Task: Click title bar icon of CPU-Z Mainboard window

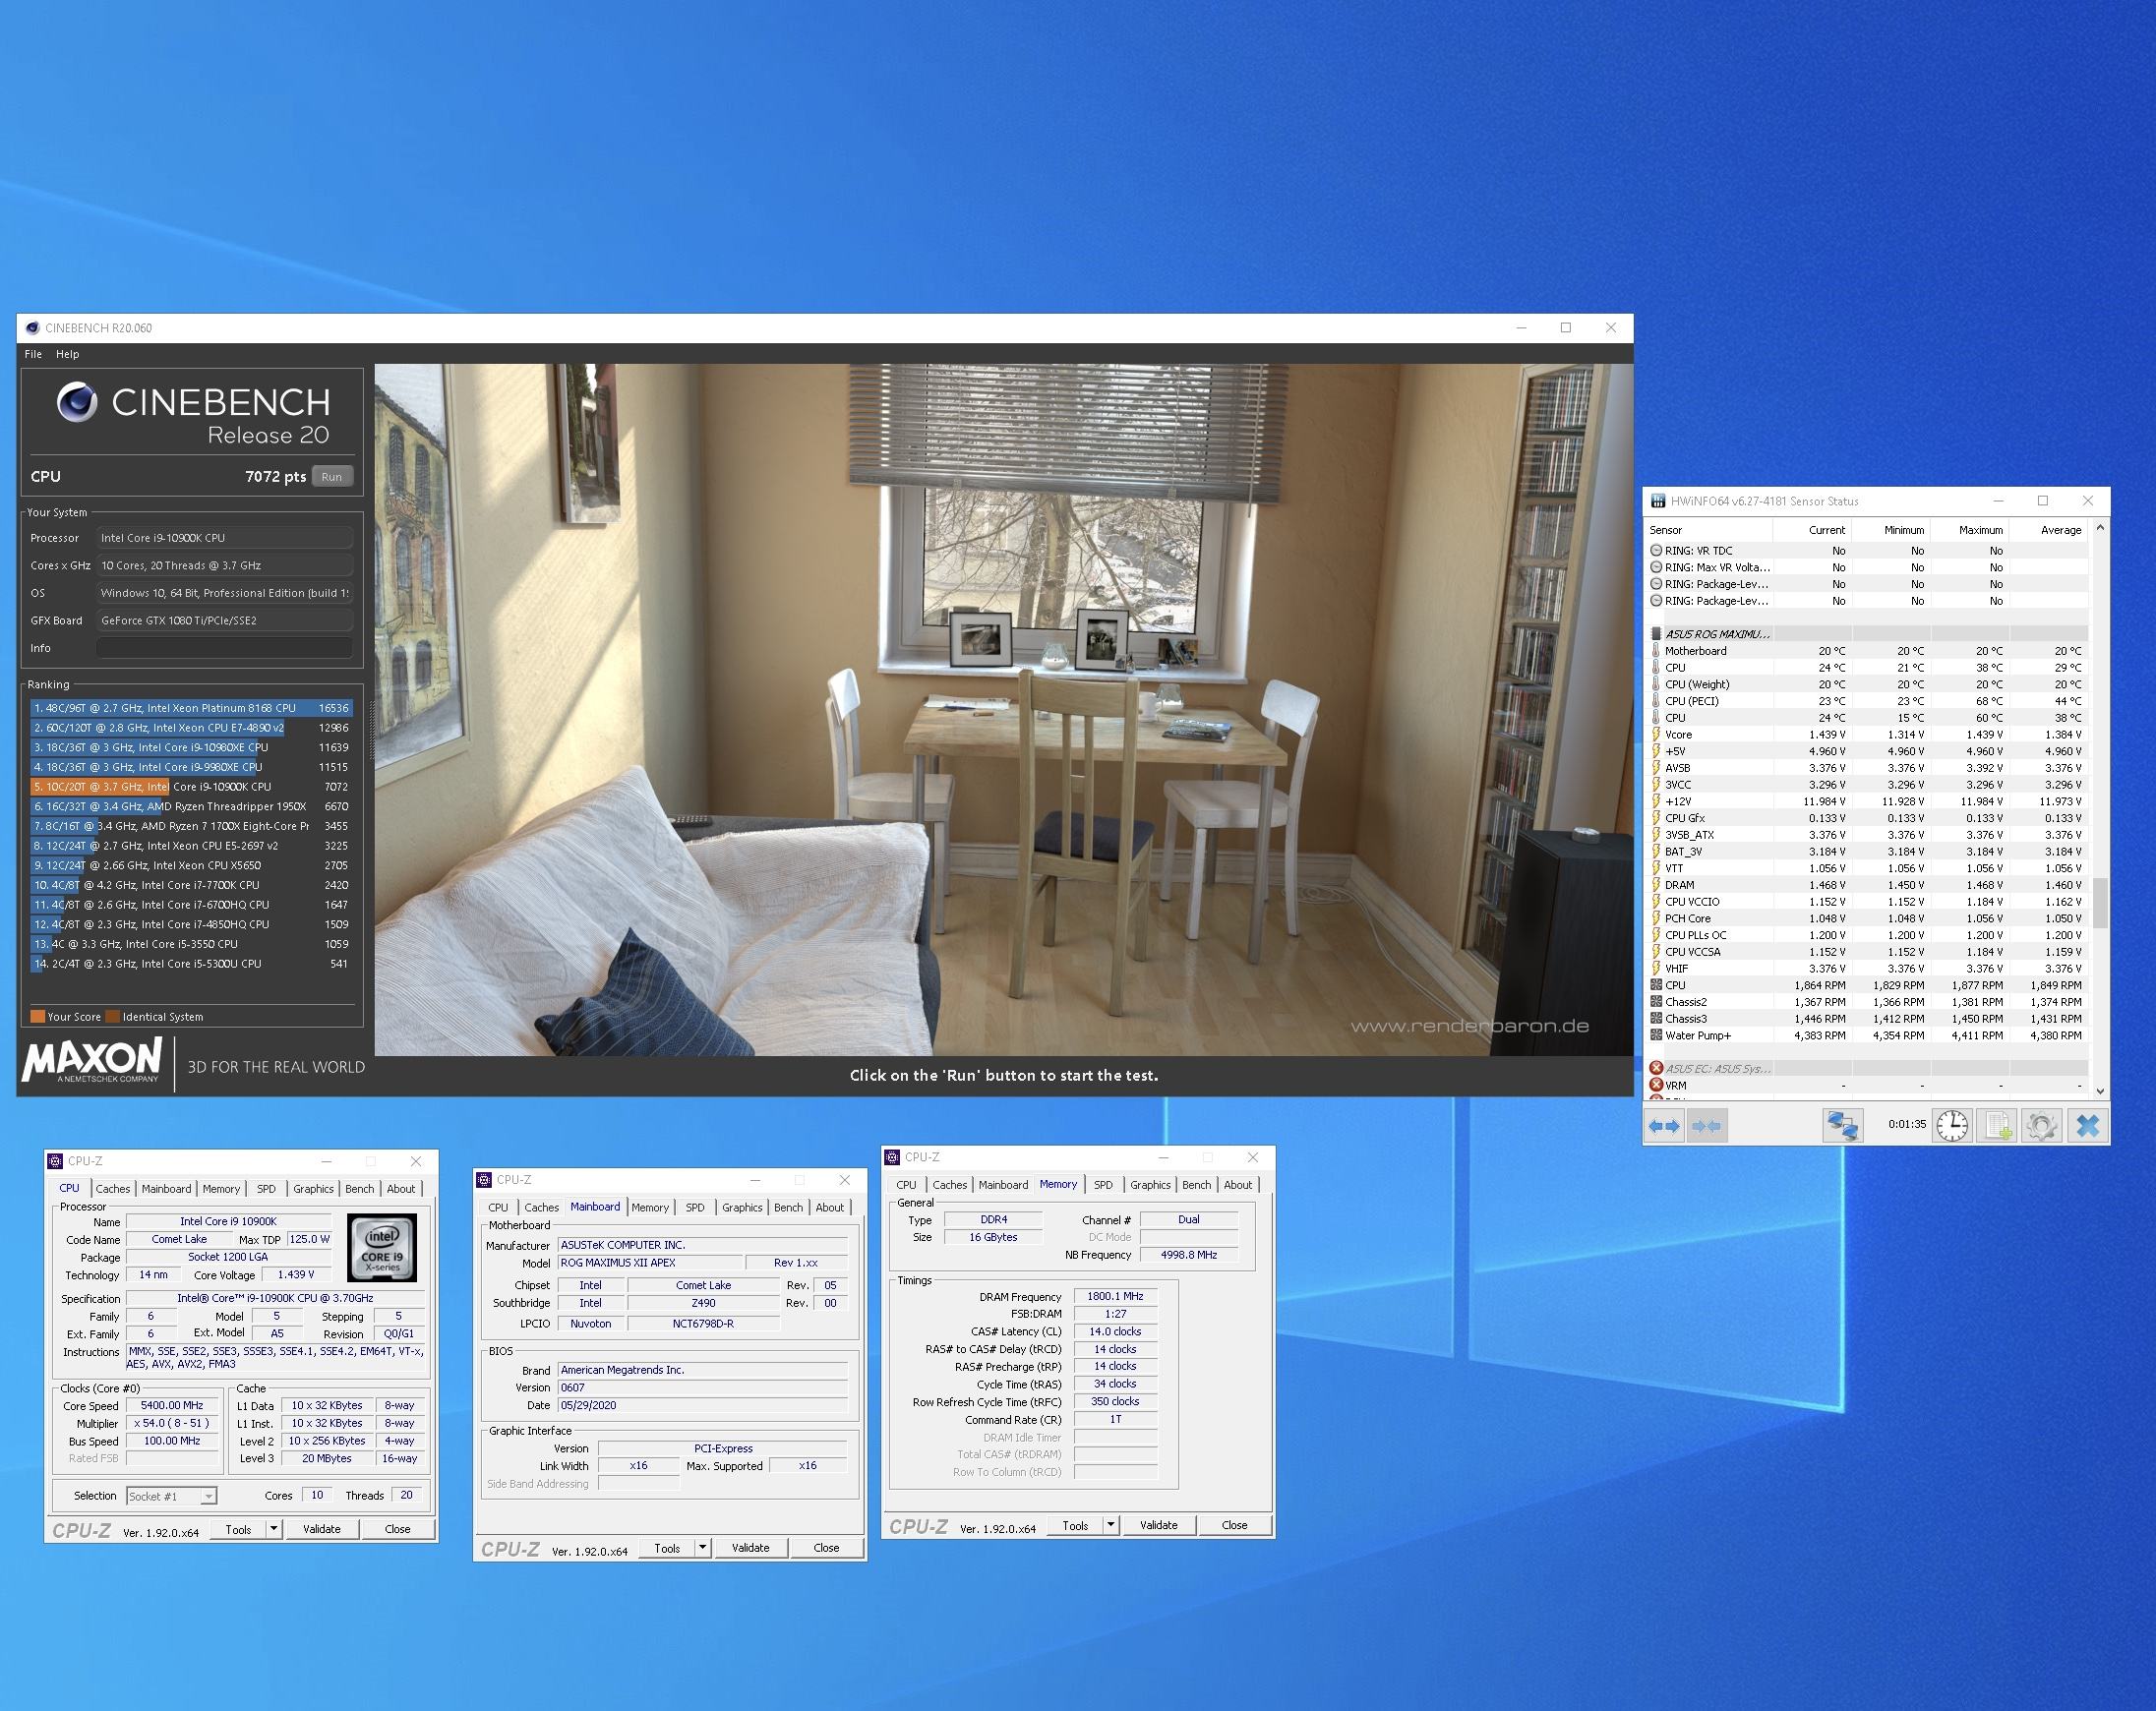Action: [484, 1180]
